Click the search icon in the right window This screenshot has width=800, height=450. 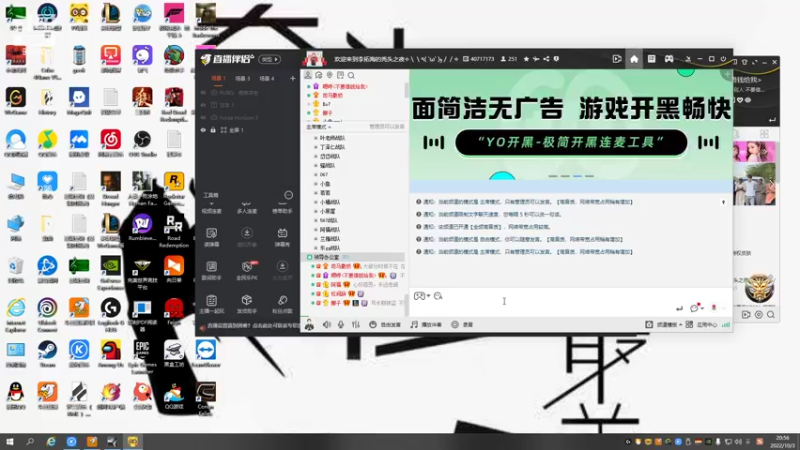771,315
